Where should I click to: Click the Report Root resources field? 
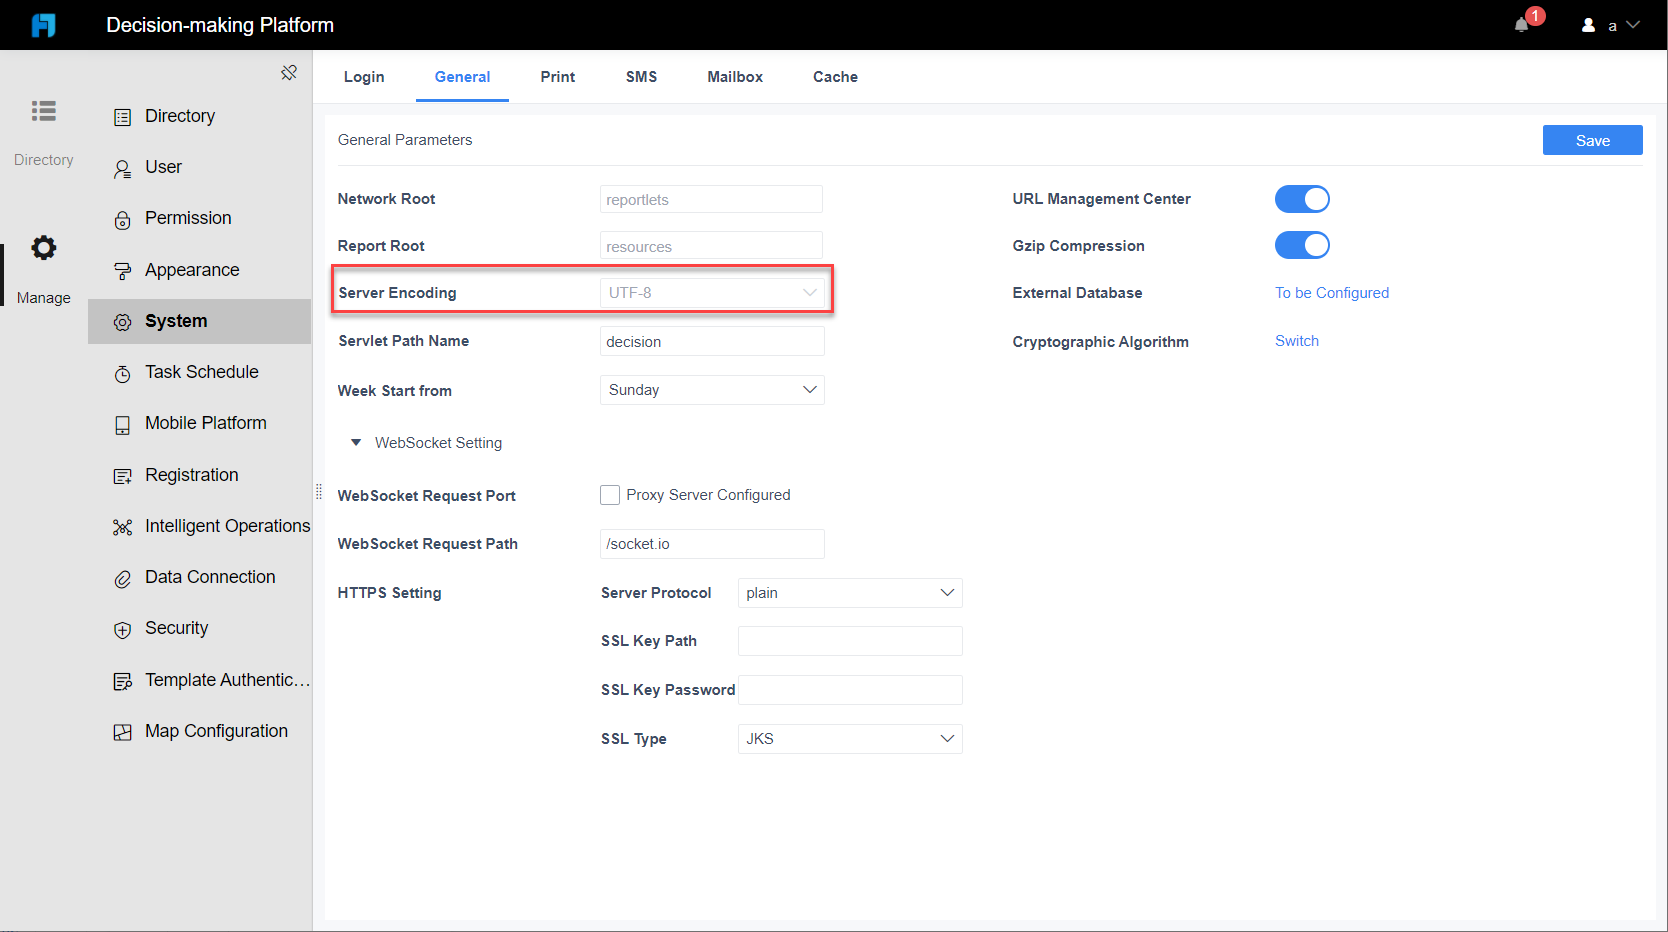click(711, 245)
